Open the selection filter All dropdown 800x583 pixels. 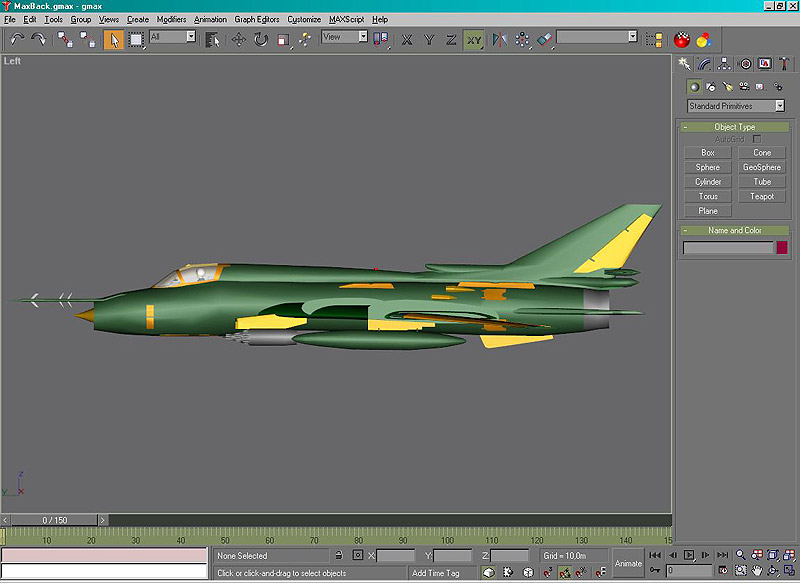(173, 37)
